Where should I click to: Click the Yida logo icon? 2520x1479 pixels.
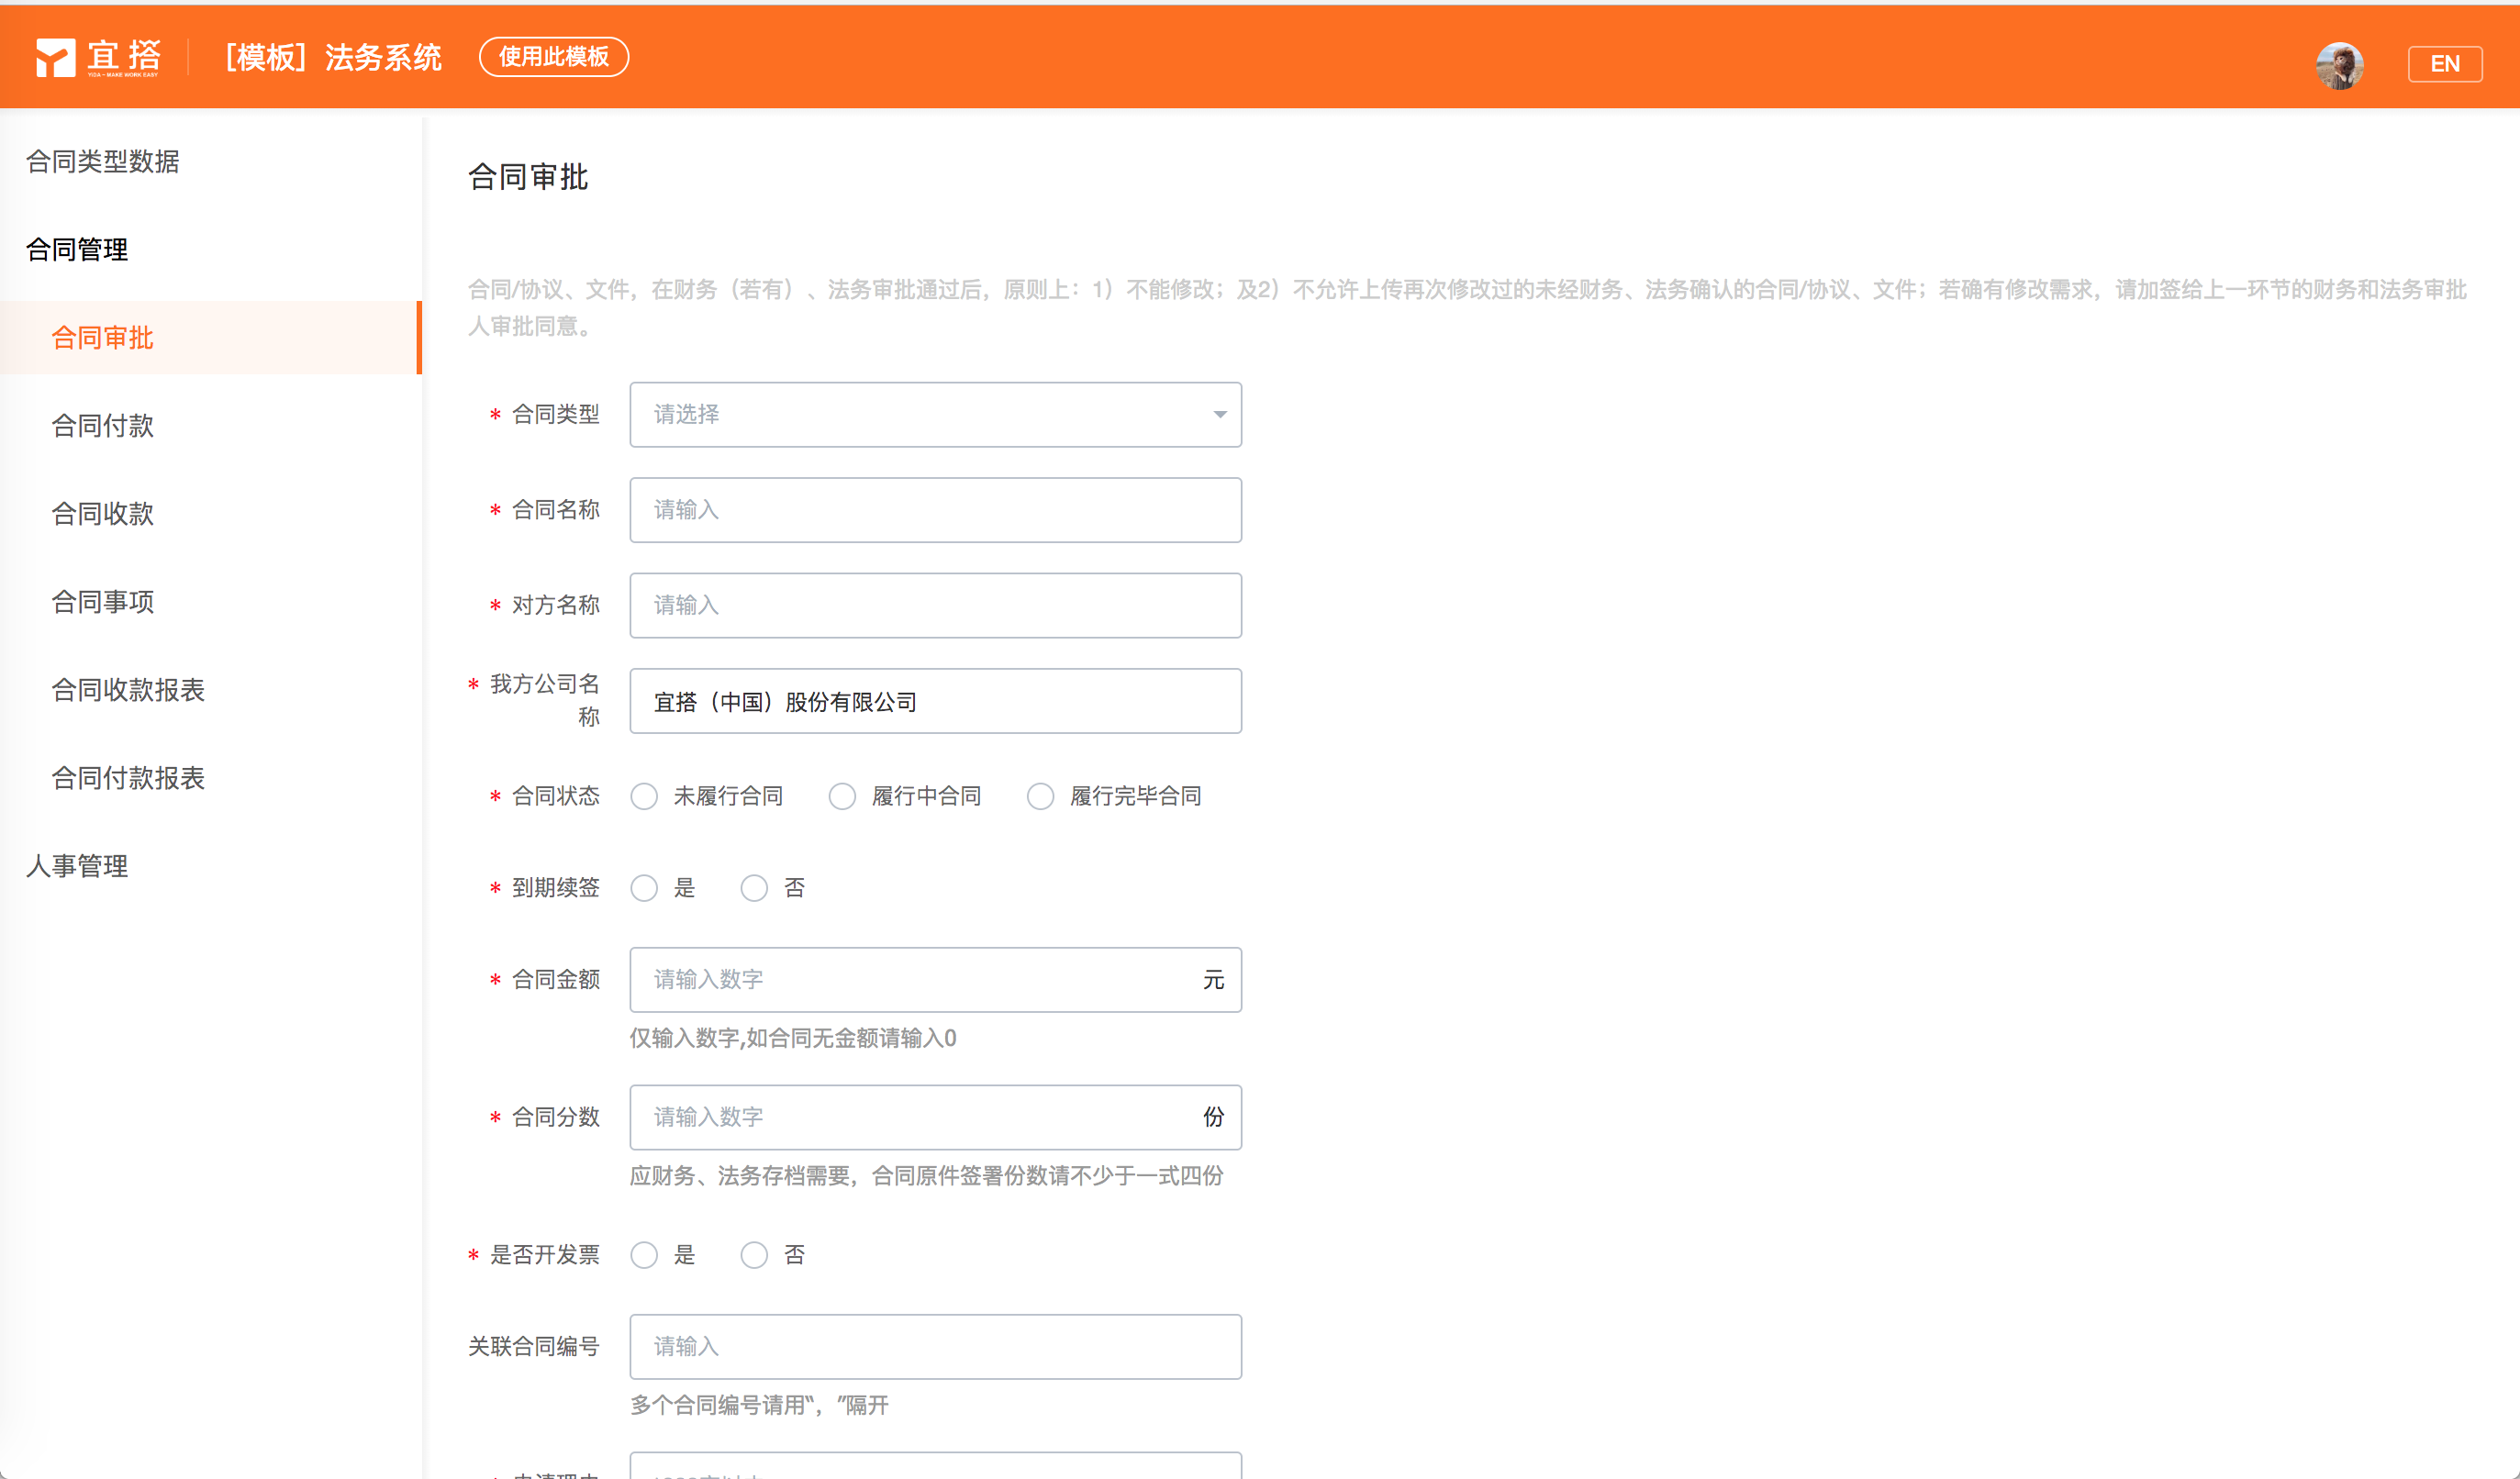tap(56, 58)
